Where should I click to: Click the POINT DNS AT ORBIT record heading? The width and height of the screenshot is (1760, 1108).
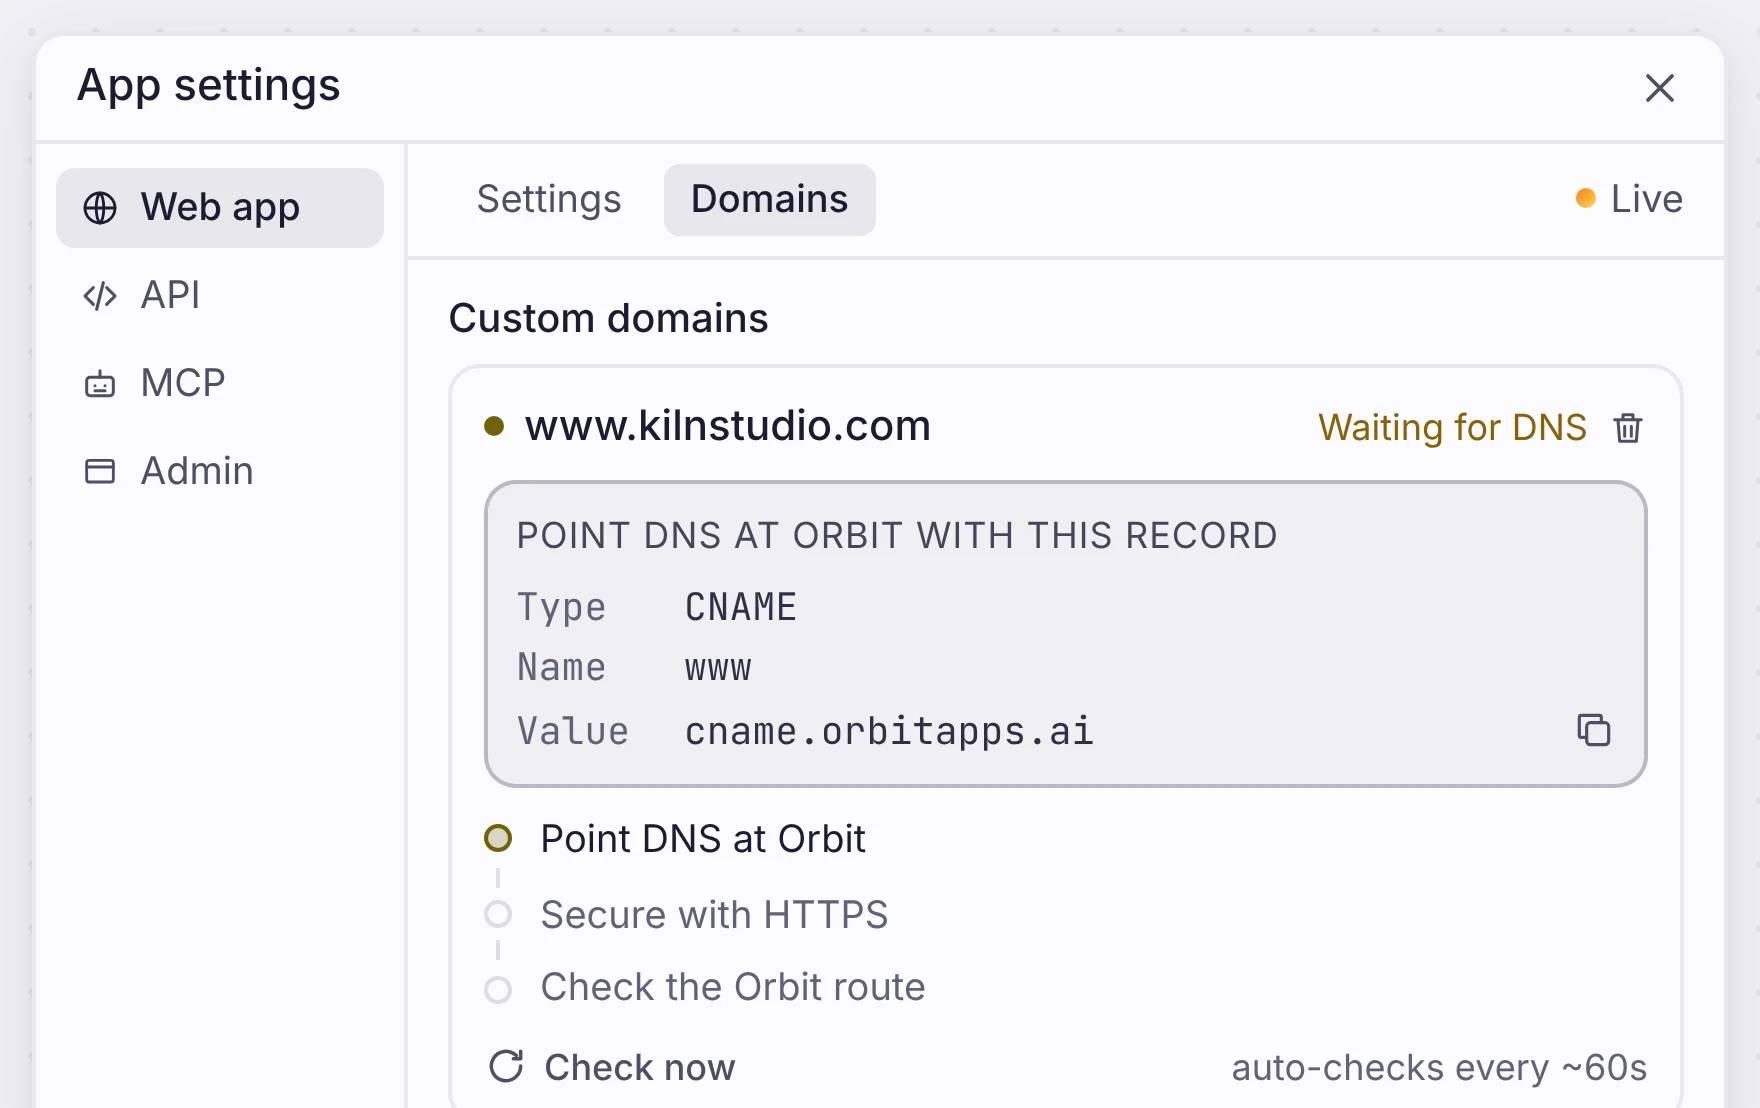click(897, 536)
